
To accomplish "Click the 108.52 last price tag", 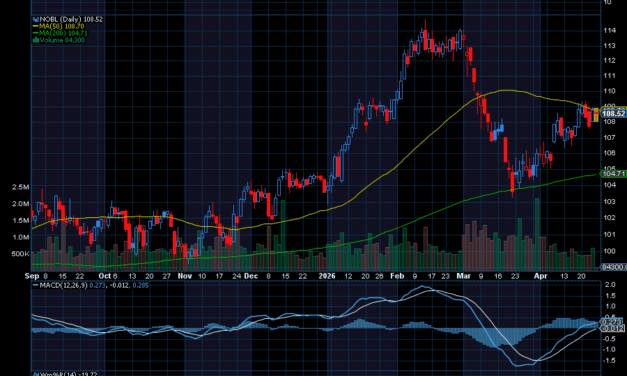I will [x=613, y=114].
